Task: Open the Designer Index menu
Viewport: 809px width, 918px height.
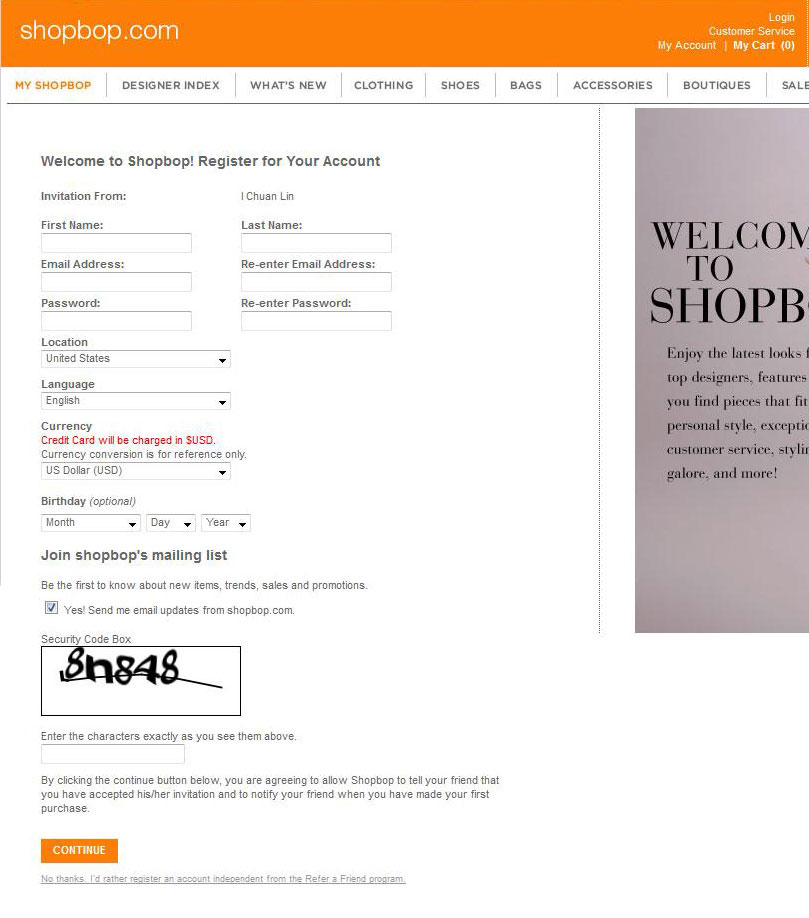Action: coord(171,85)
